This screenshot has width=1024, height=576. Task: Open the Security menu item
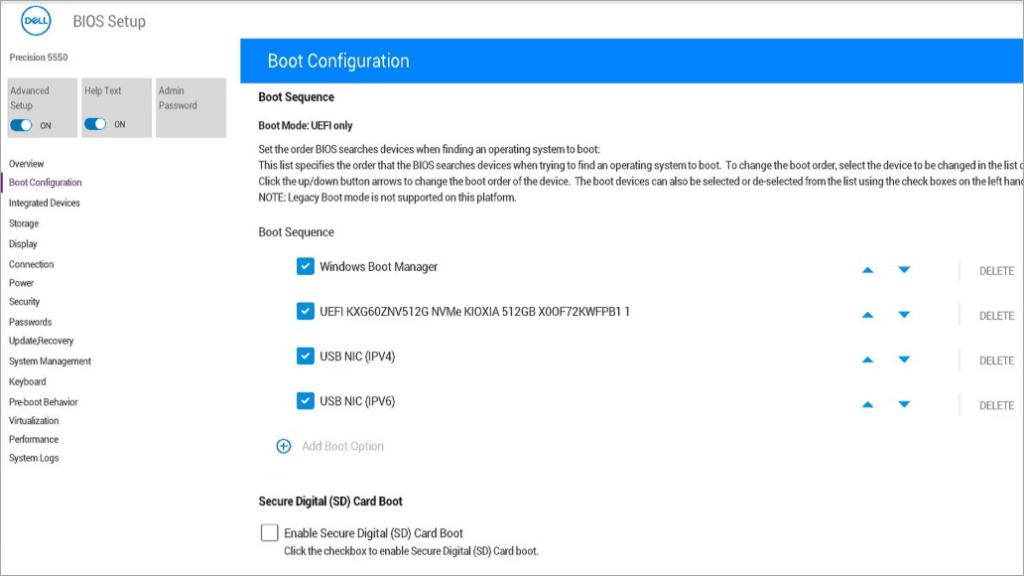click(25, 302)
